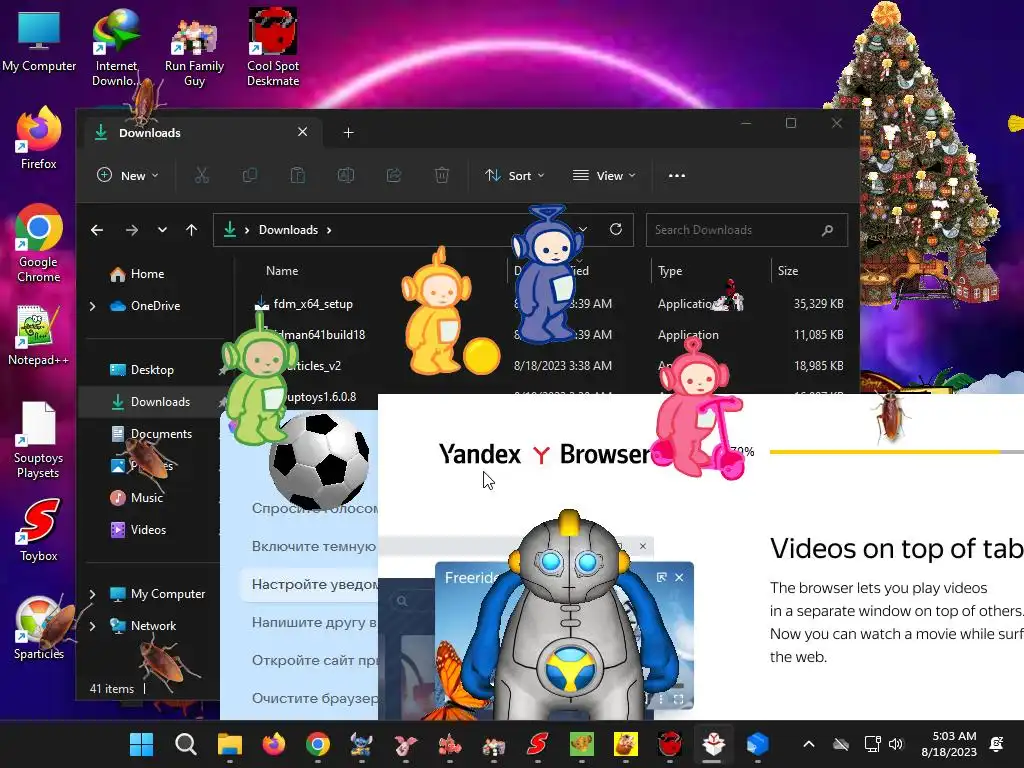Sort files by Name column header
Screen dimensions: 1024x768
[x=282, y=270]
